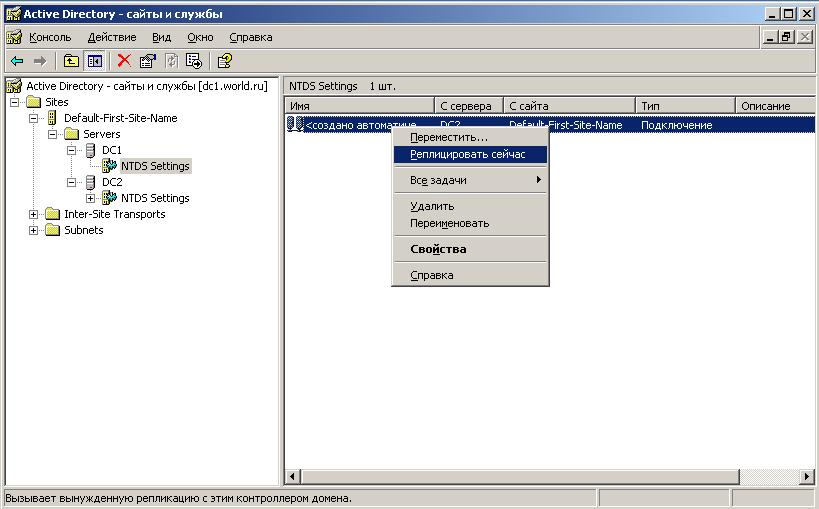Click NTDS Settings icon under DC2

[109, 198]
